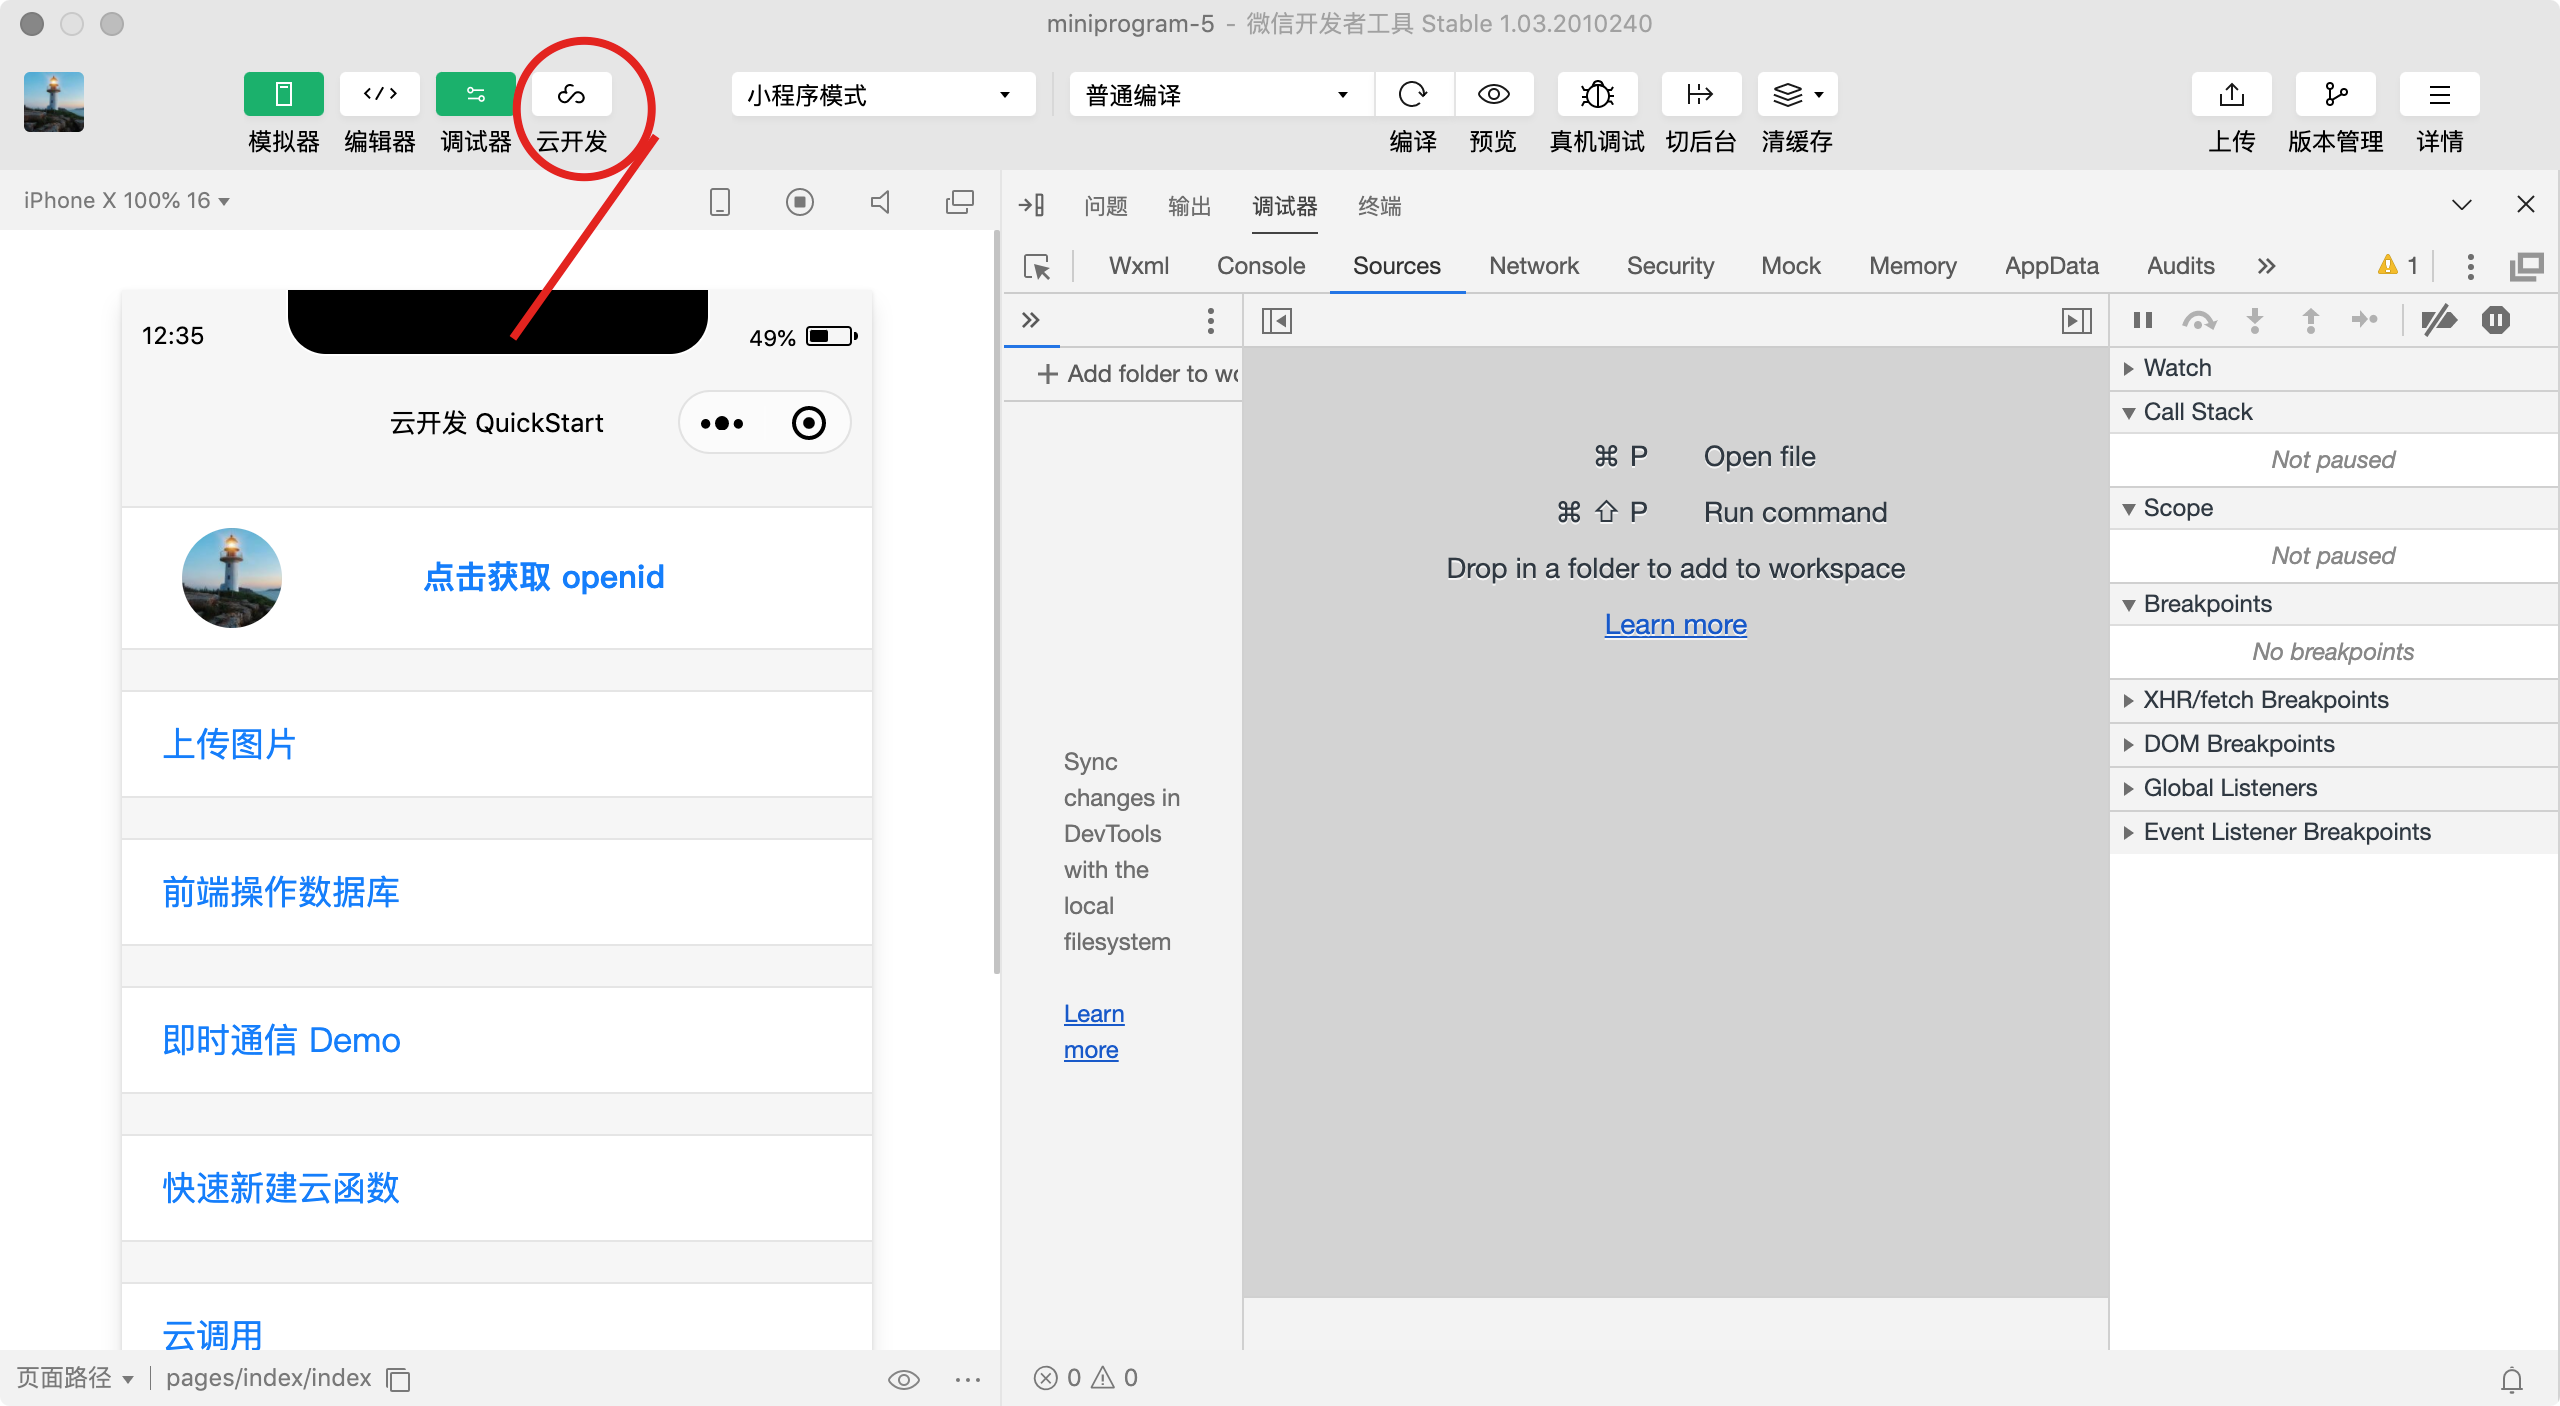The height and width of the screenshot is (1406, 2560).
Task: Switch to the Console tab
Action: click(1260, 266)
